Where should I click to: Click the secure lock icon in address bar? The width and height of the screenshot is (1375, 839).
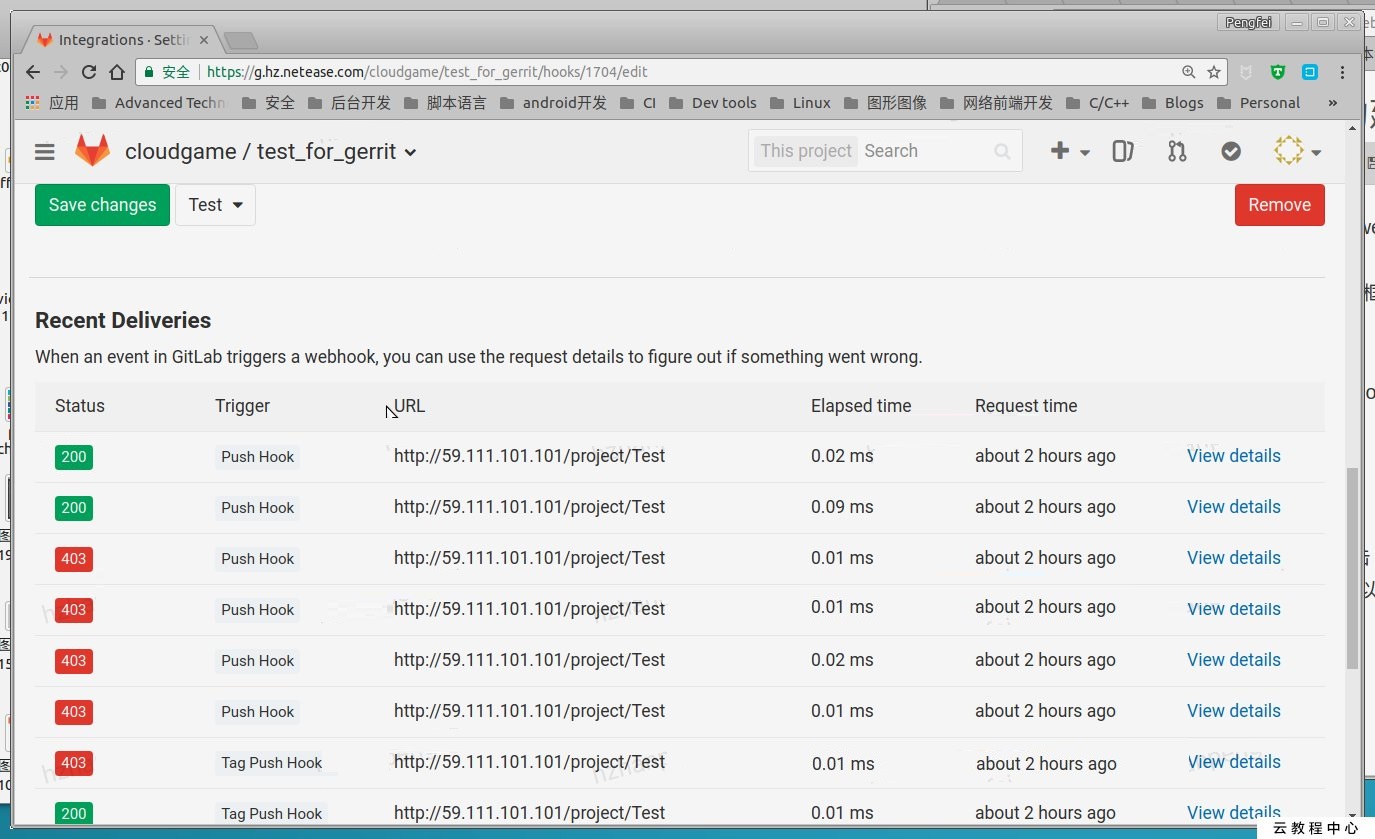[149, 72]
